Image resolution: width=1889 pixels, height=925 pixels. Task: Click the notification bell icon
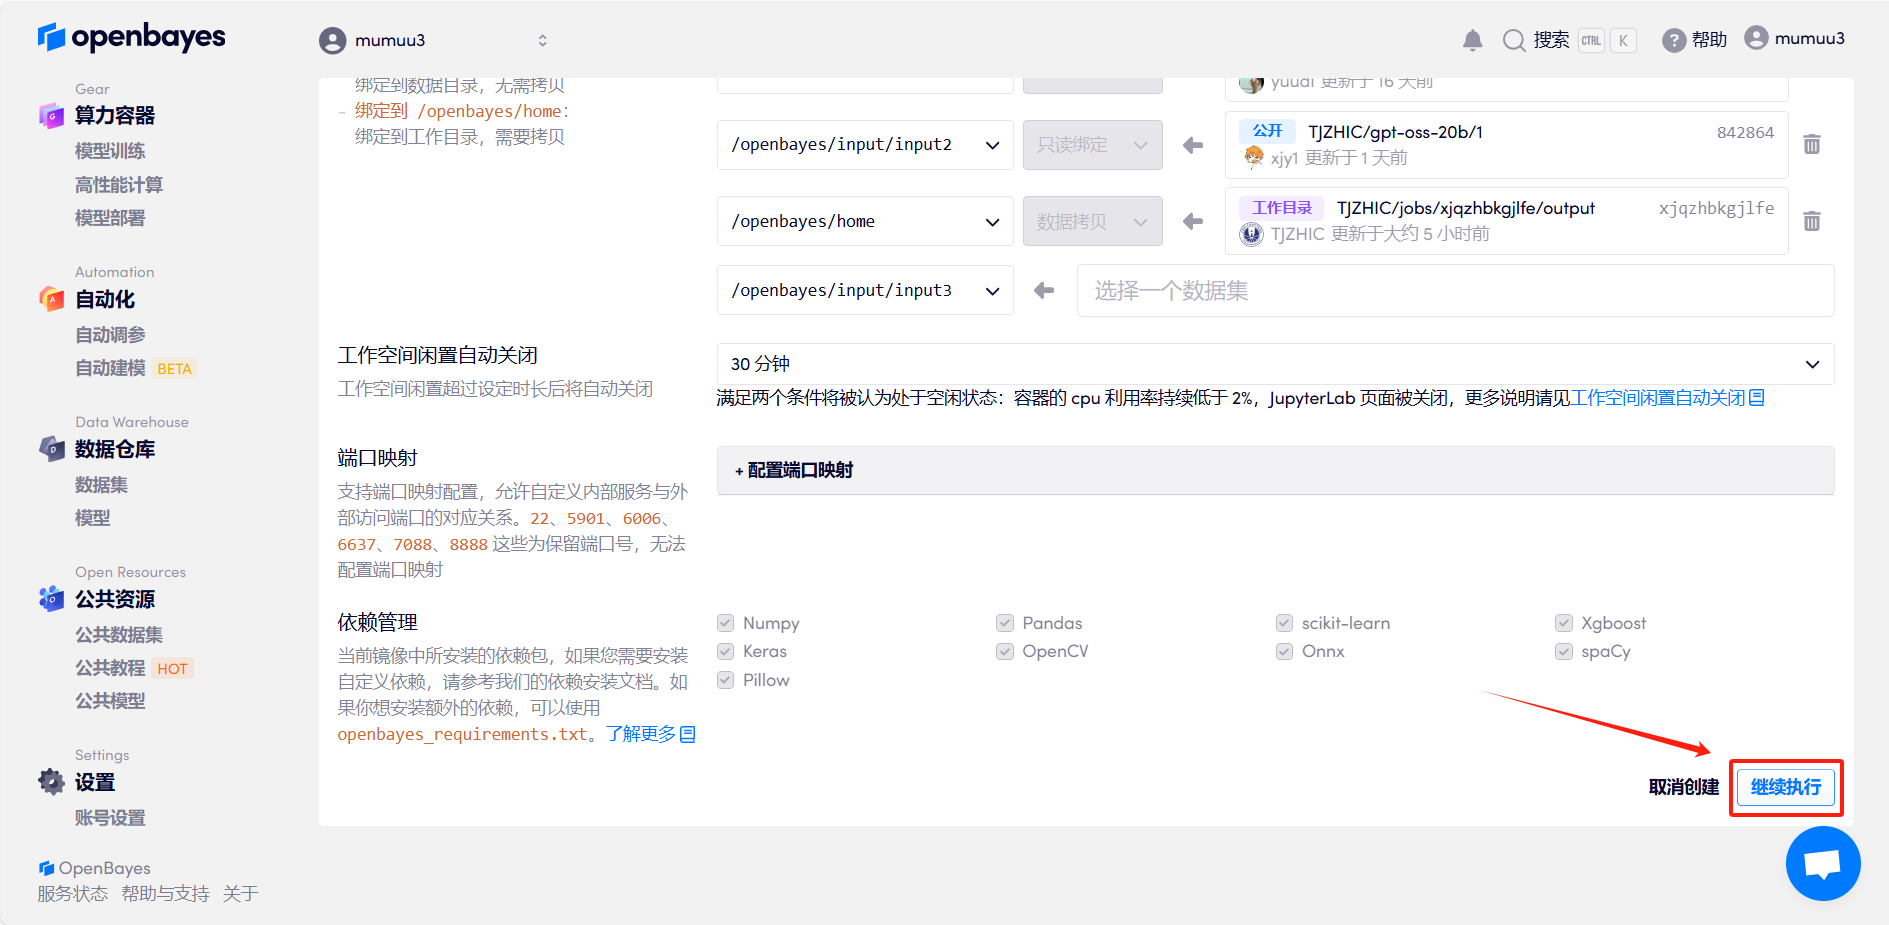tap(1472, 40)
